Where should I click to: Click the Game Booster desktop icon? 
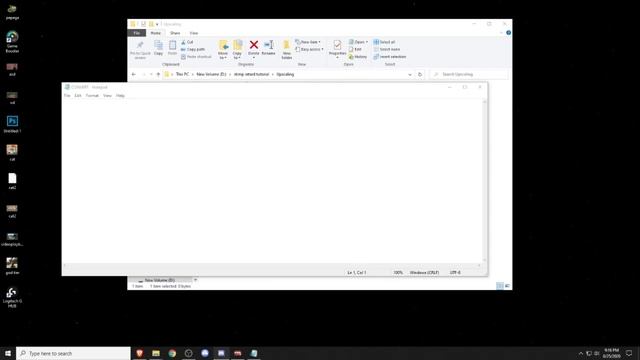(12, 42)
